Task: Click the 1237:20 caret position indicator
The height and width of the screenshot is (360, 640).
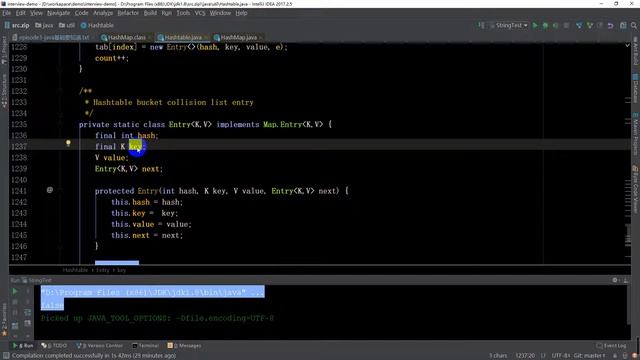Action: click(x=525, y=356)
